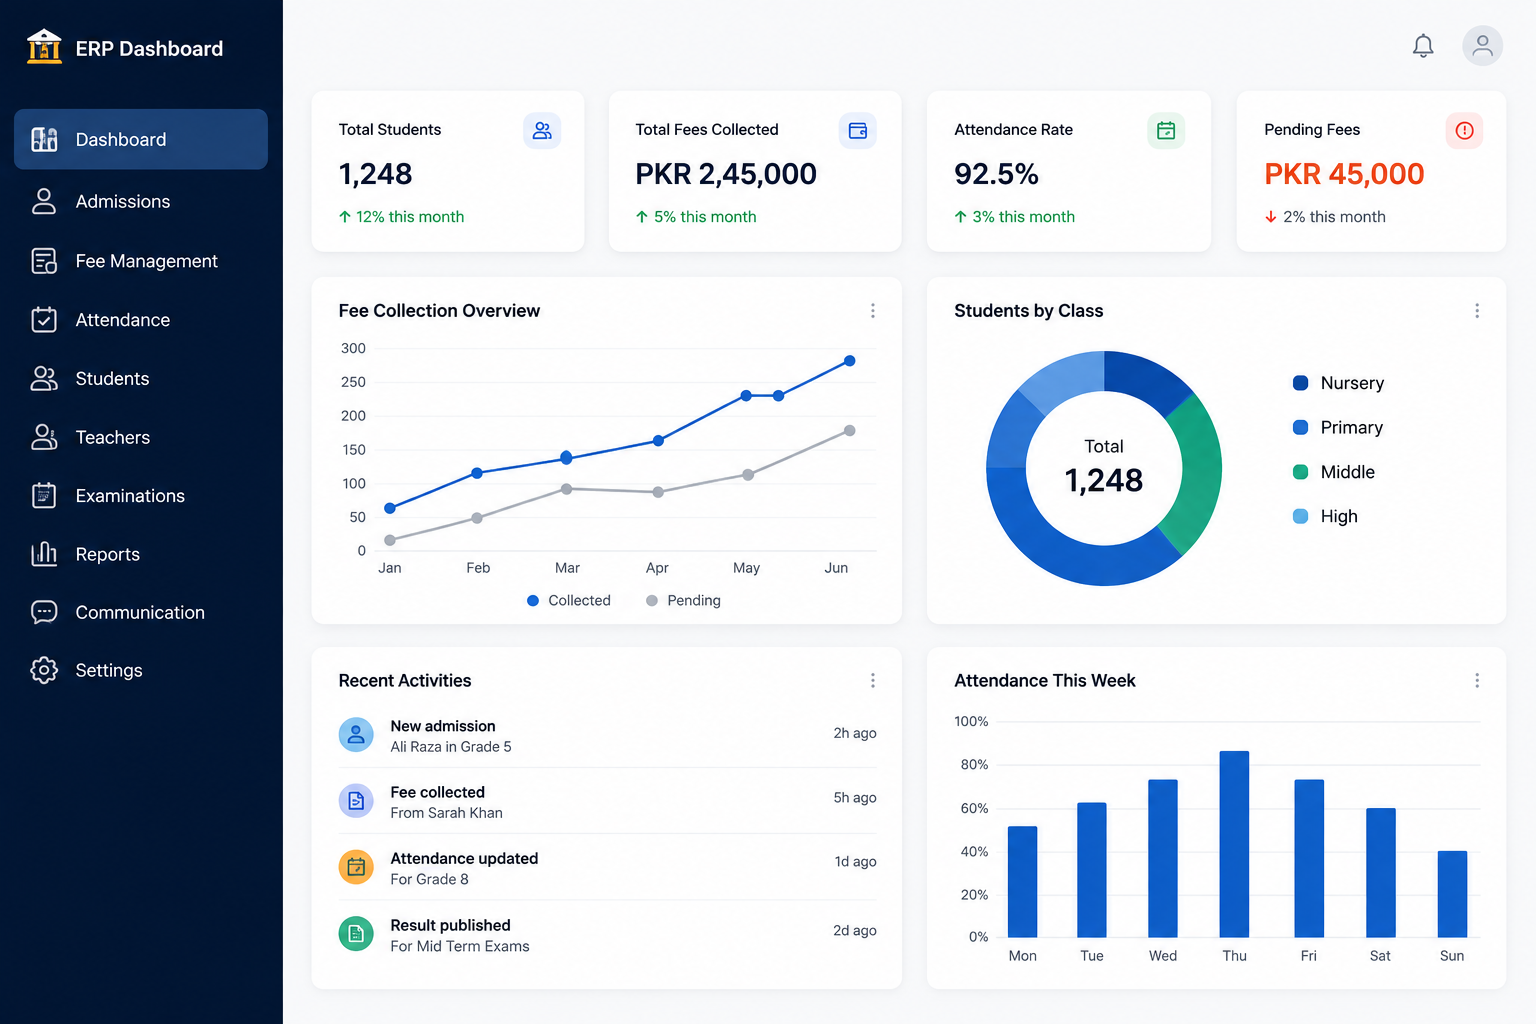
Task: Click the ERP Dashboard building logo
Action: tap(44, 46)
